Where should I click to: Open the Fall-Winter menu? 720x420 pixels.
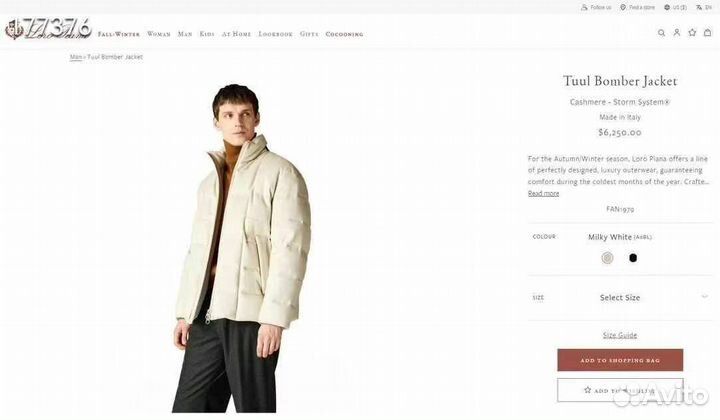[118, 34]
